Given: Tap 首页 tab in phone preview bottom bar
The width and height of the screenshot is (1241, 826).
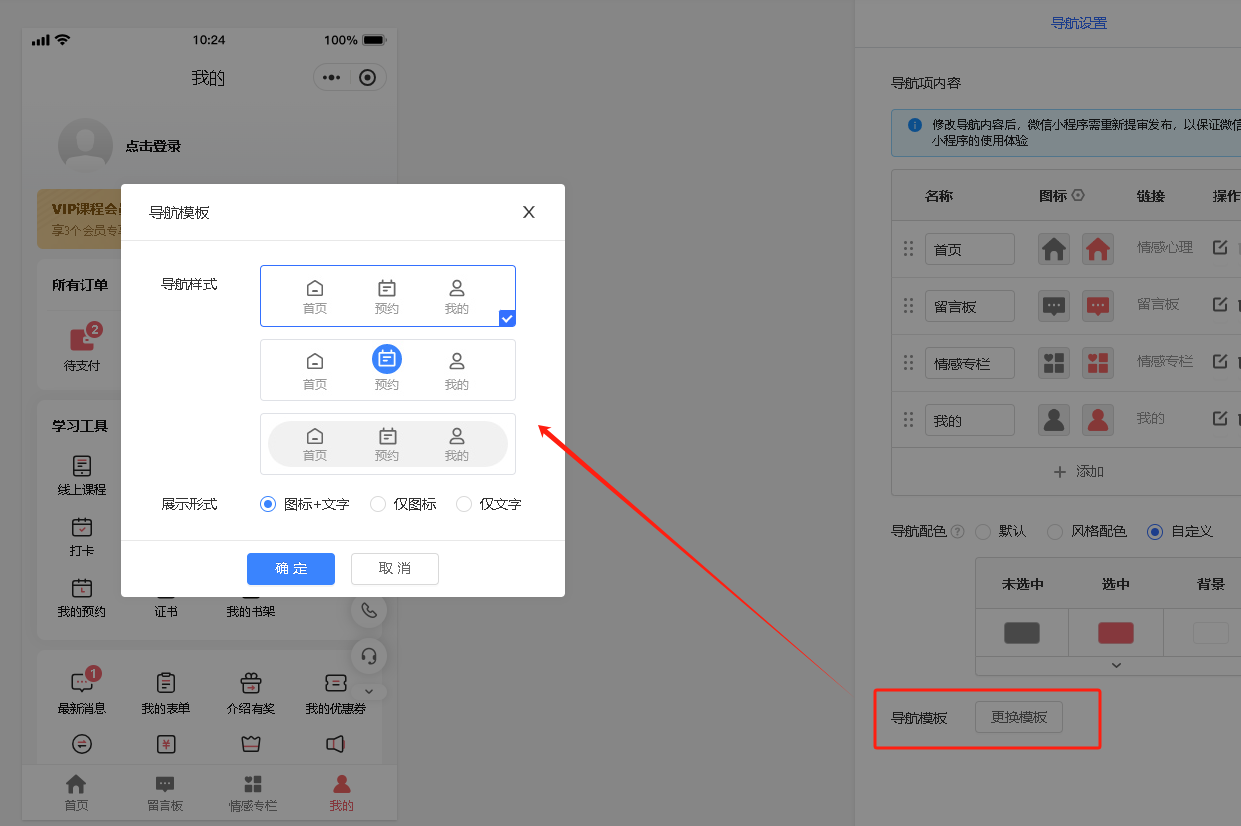Looking at the screenshot, I should (76, 793).
